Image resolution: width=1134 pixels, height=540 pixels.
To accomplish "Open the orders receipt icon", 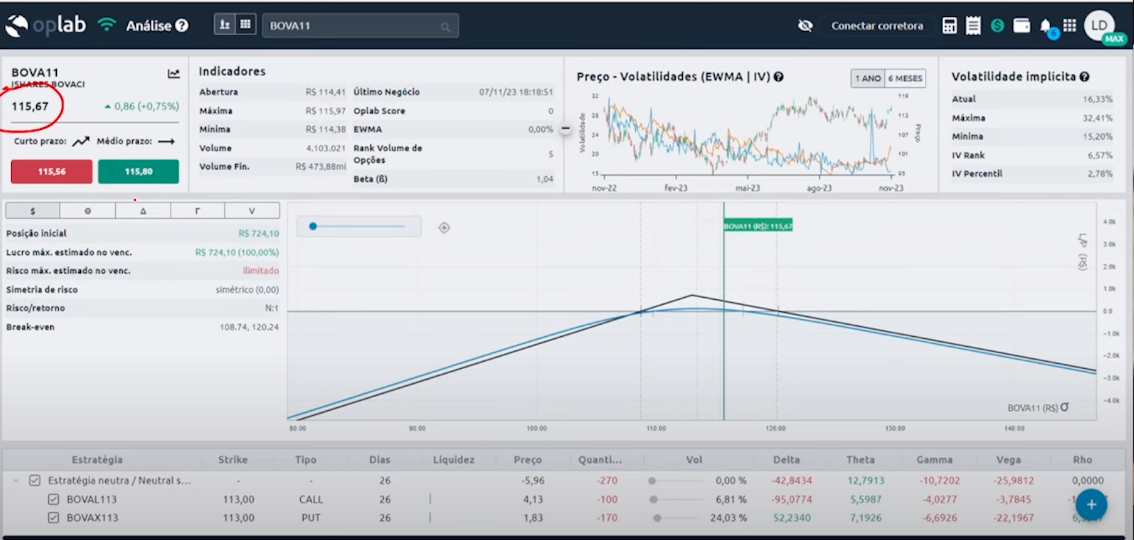I will click(973, 26).
